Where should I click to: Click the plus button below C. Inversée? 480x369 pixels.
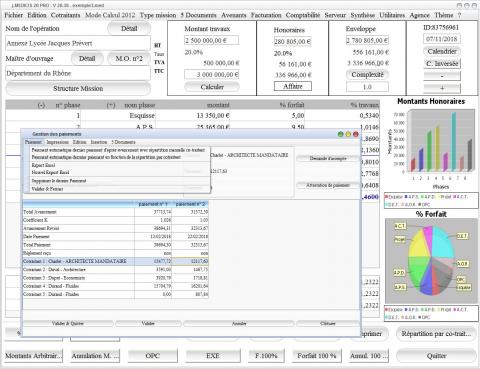(442, 88)
